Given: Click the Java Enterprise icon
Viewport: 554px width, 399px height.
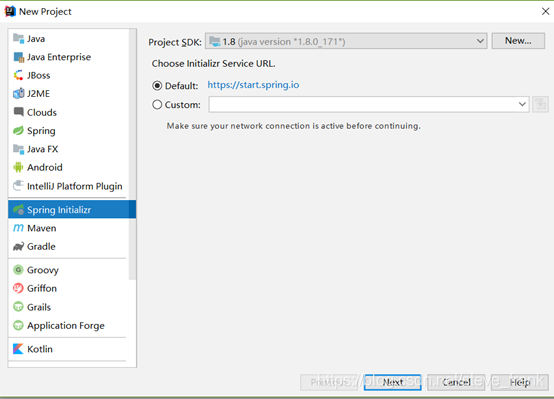Looking at the screenshot, I should pyautogui.click(x=18, y=57).
